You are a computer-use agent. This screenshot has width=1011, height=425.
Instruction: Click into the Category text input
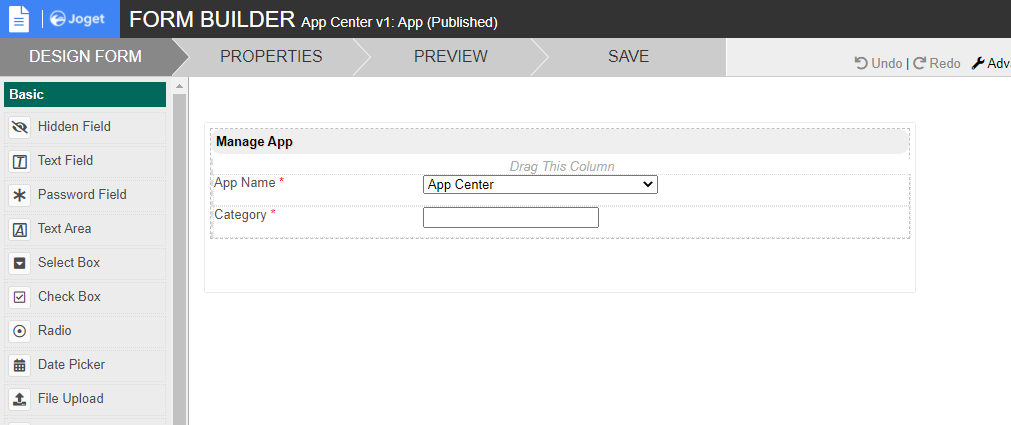510,217
